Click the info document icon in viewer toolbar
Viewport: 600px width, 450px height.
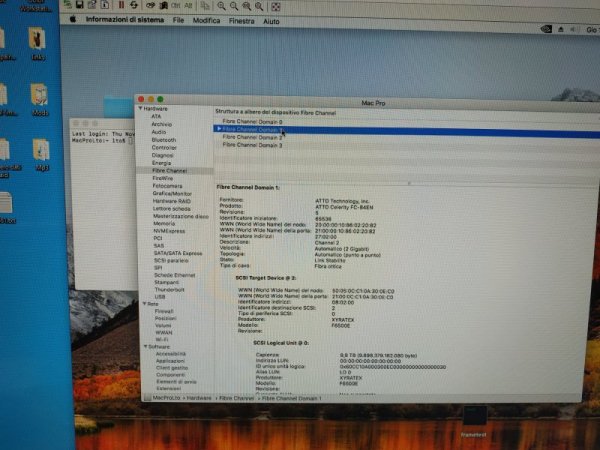(x=105, y=5)
